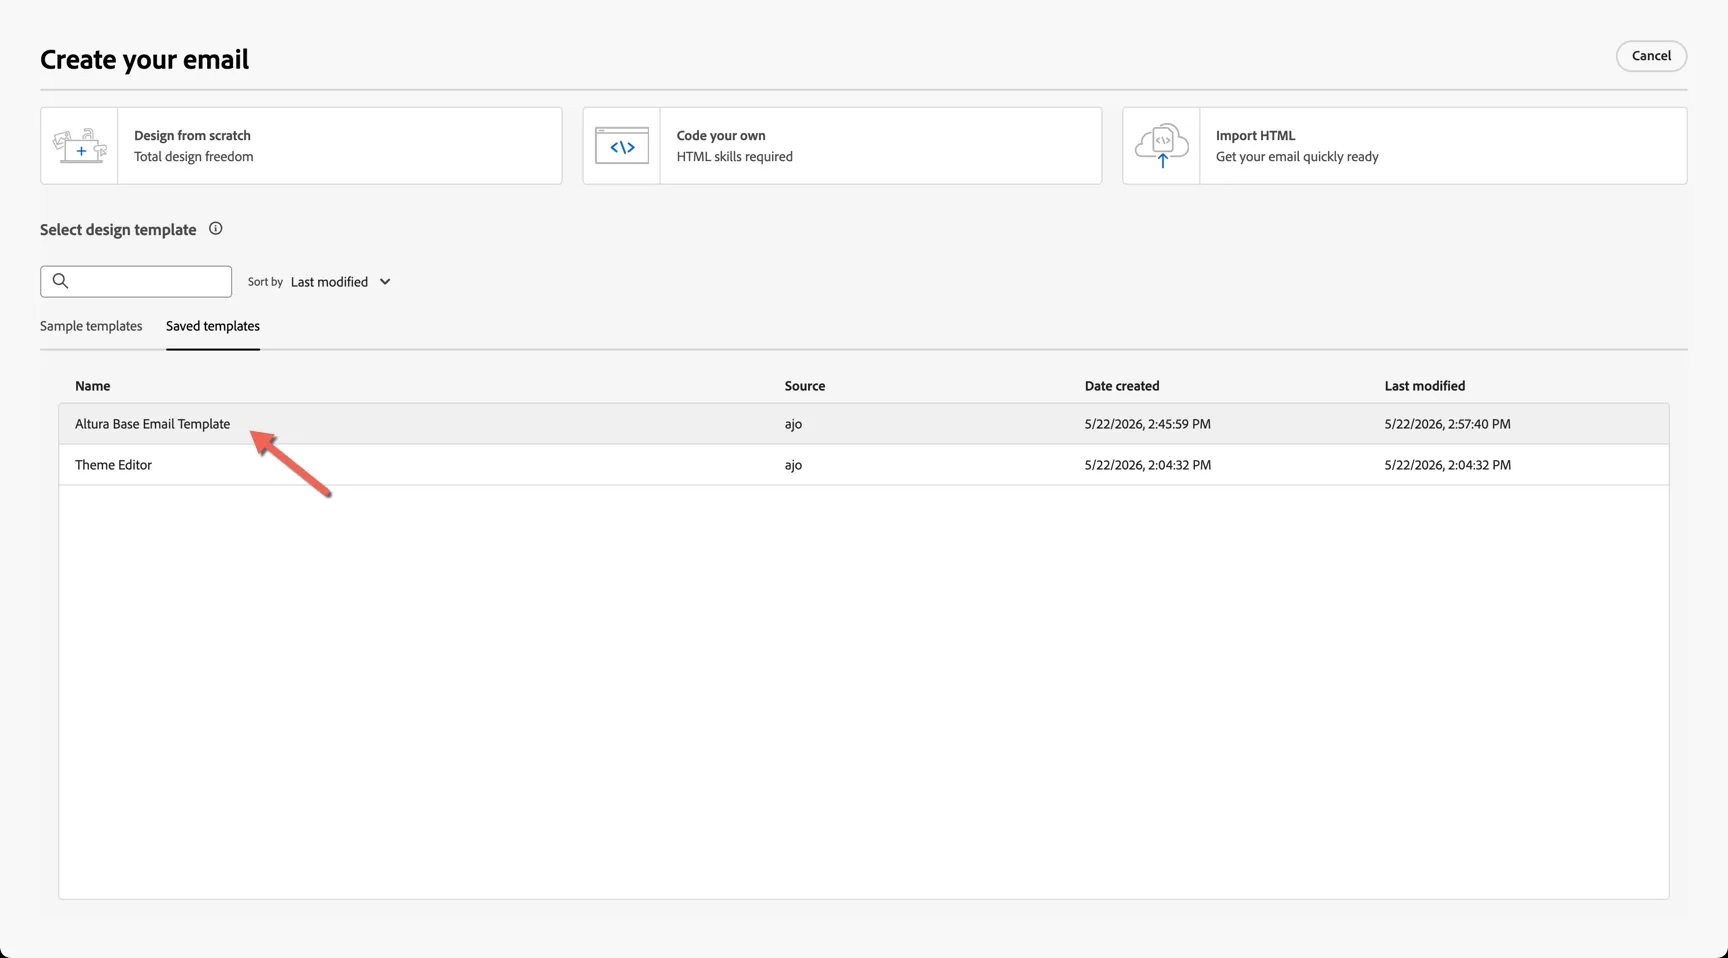Click the Select design template heading

click(118, 230)
